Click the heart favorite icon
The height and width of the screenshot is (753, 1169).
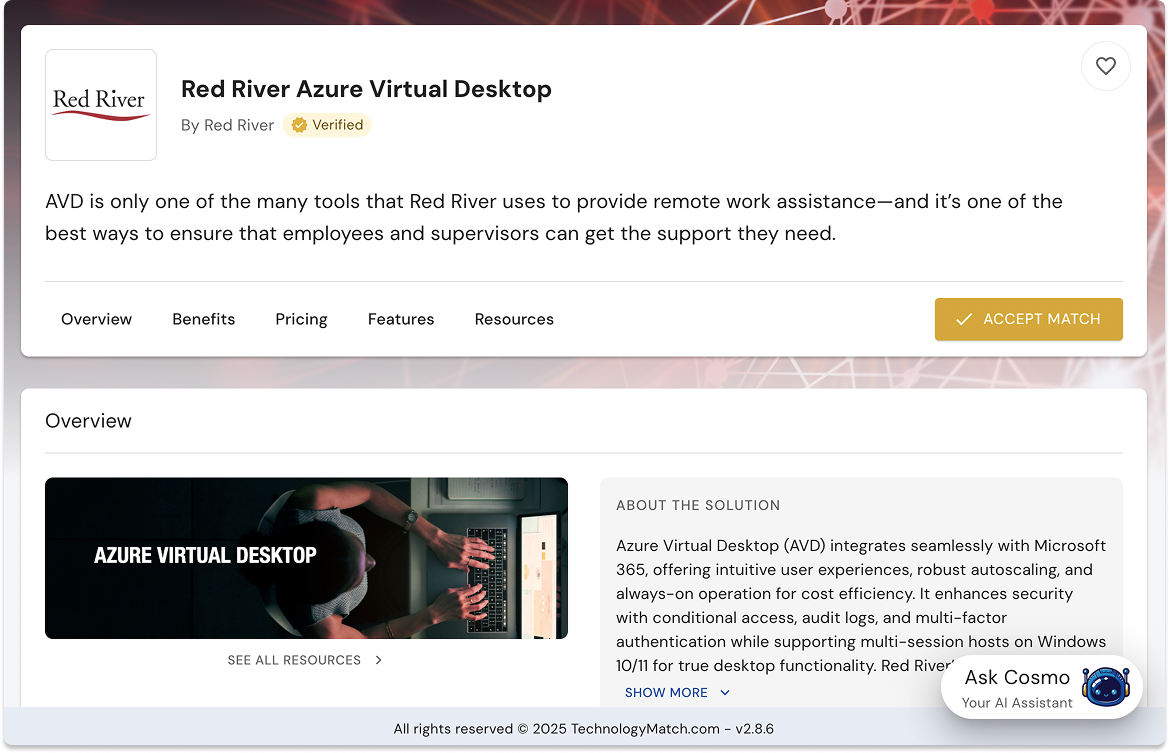1106,66
